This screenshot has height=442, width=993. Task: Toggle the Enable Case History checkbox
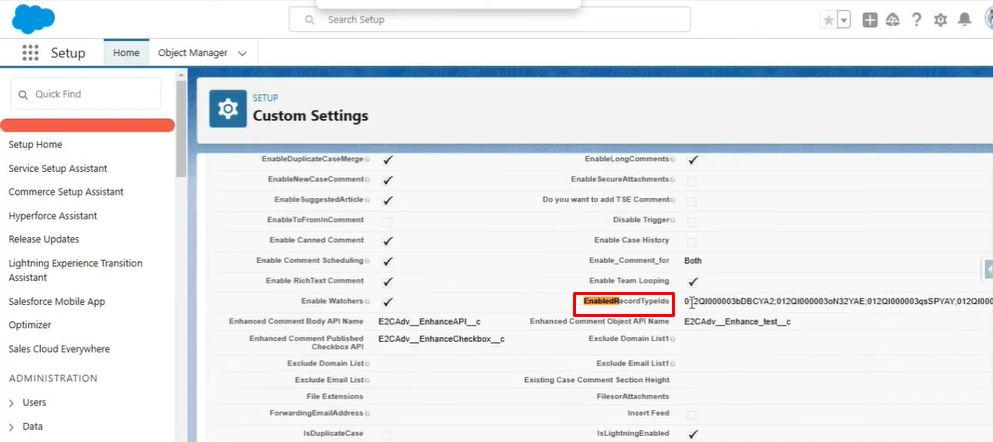(692, 242)
